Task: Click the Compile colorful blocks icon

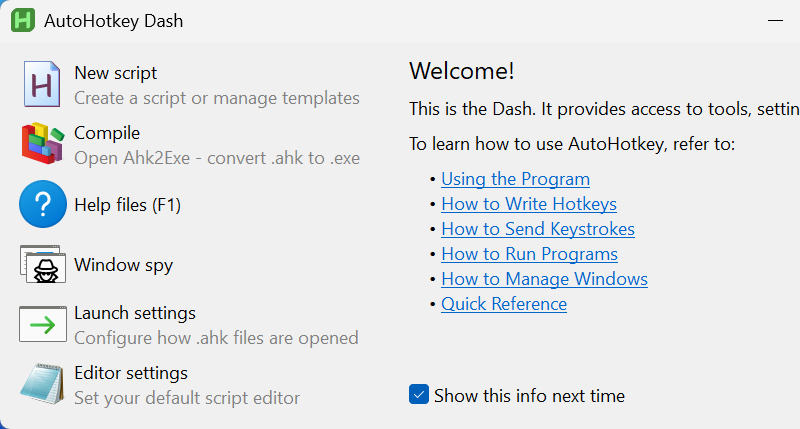Action: click(x=43, y=143)
